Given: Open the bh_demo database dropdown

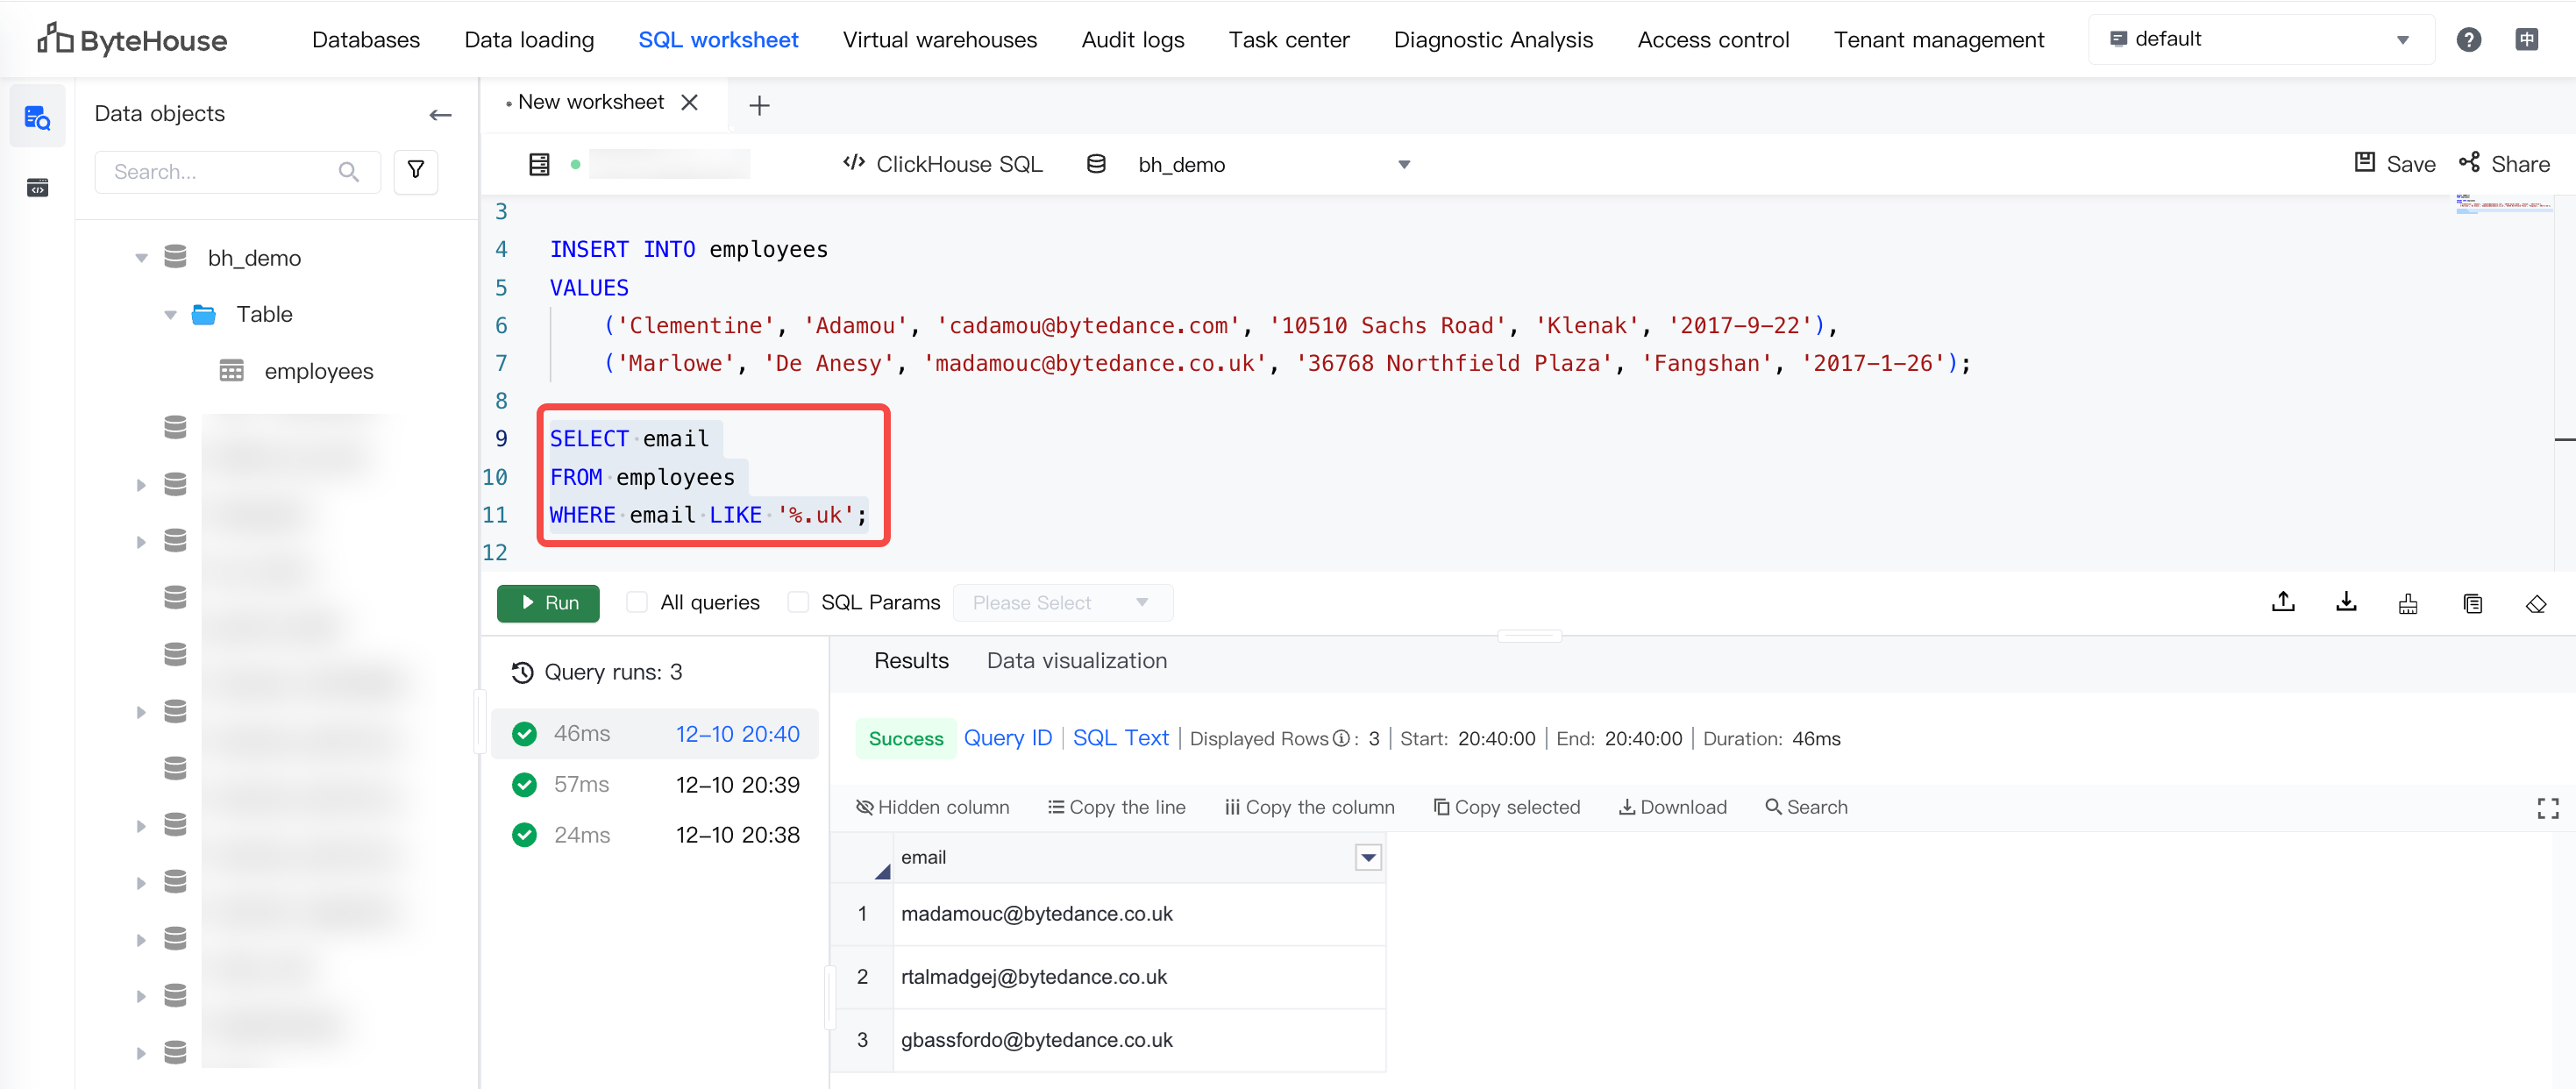Looking at the screenshot, I should (x=1403, y=165).
